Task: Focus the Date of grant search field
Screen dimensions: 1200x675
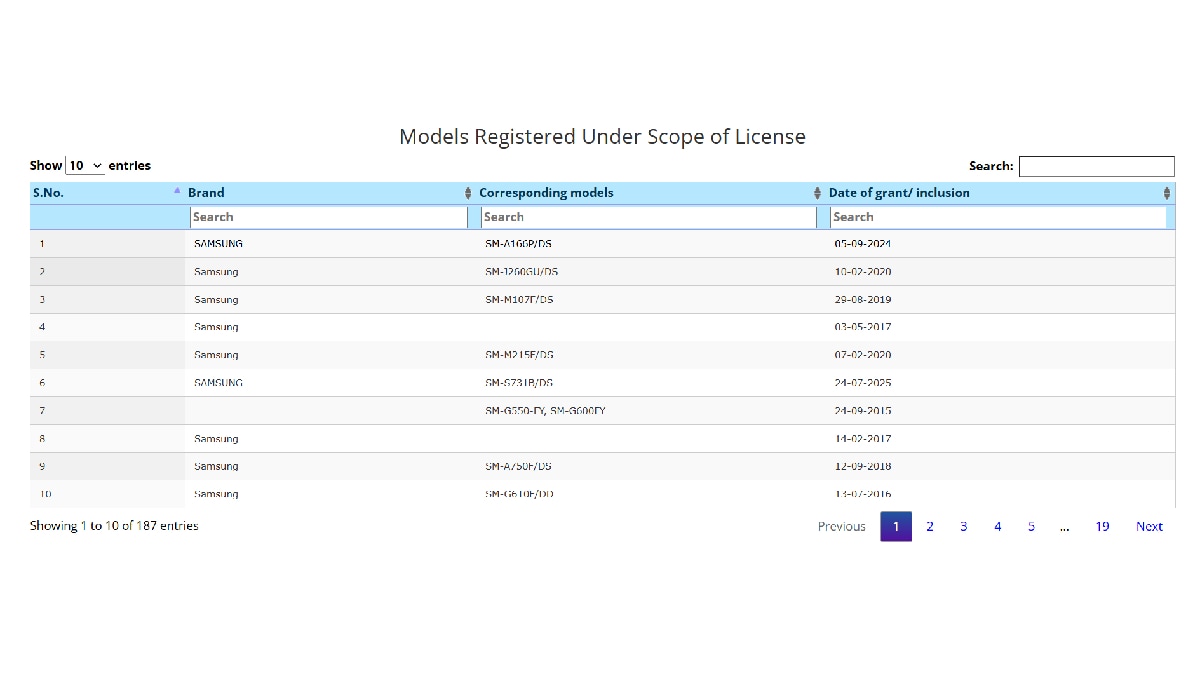Action: pos(997,217)
